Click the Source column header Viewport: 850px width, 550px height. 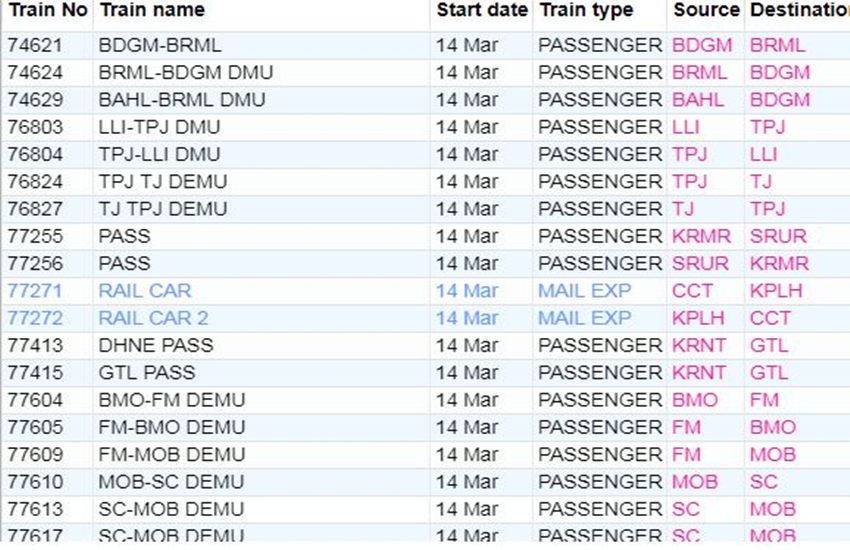(706, 11)
